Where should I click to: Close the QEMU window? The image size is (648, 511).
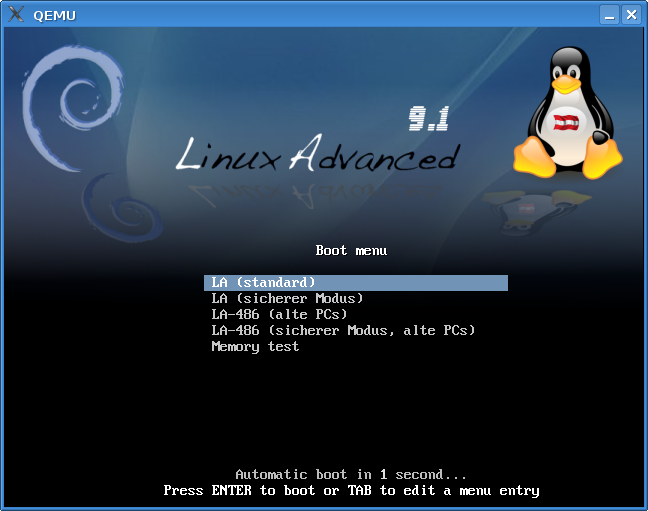[631, 14]
